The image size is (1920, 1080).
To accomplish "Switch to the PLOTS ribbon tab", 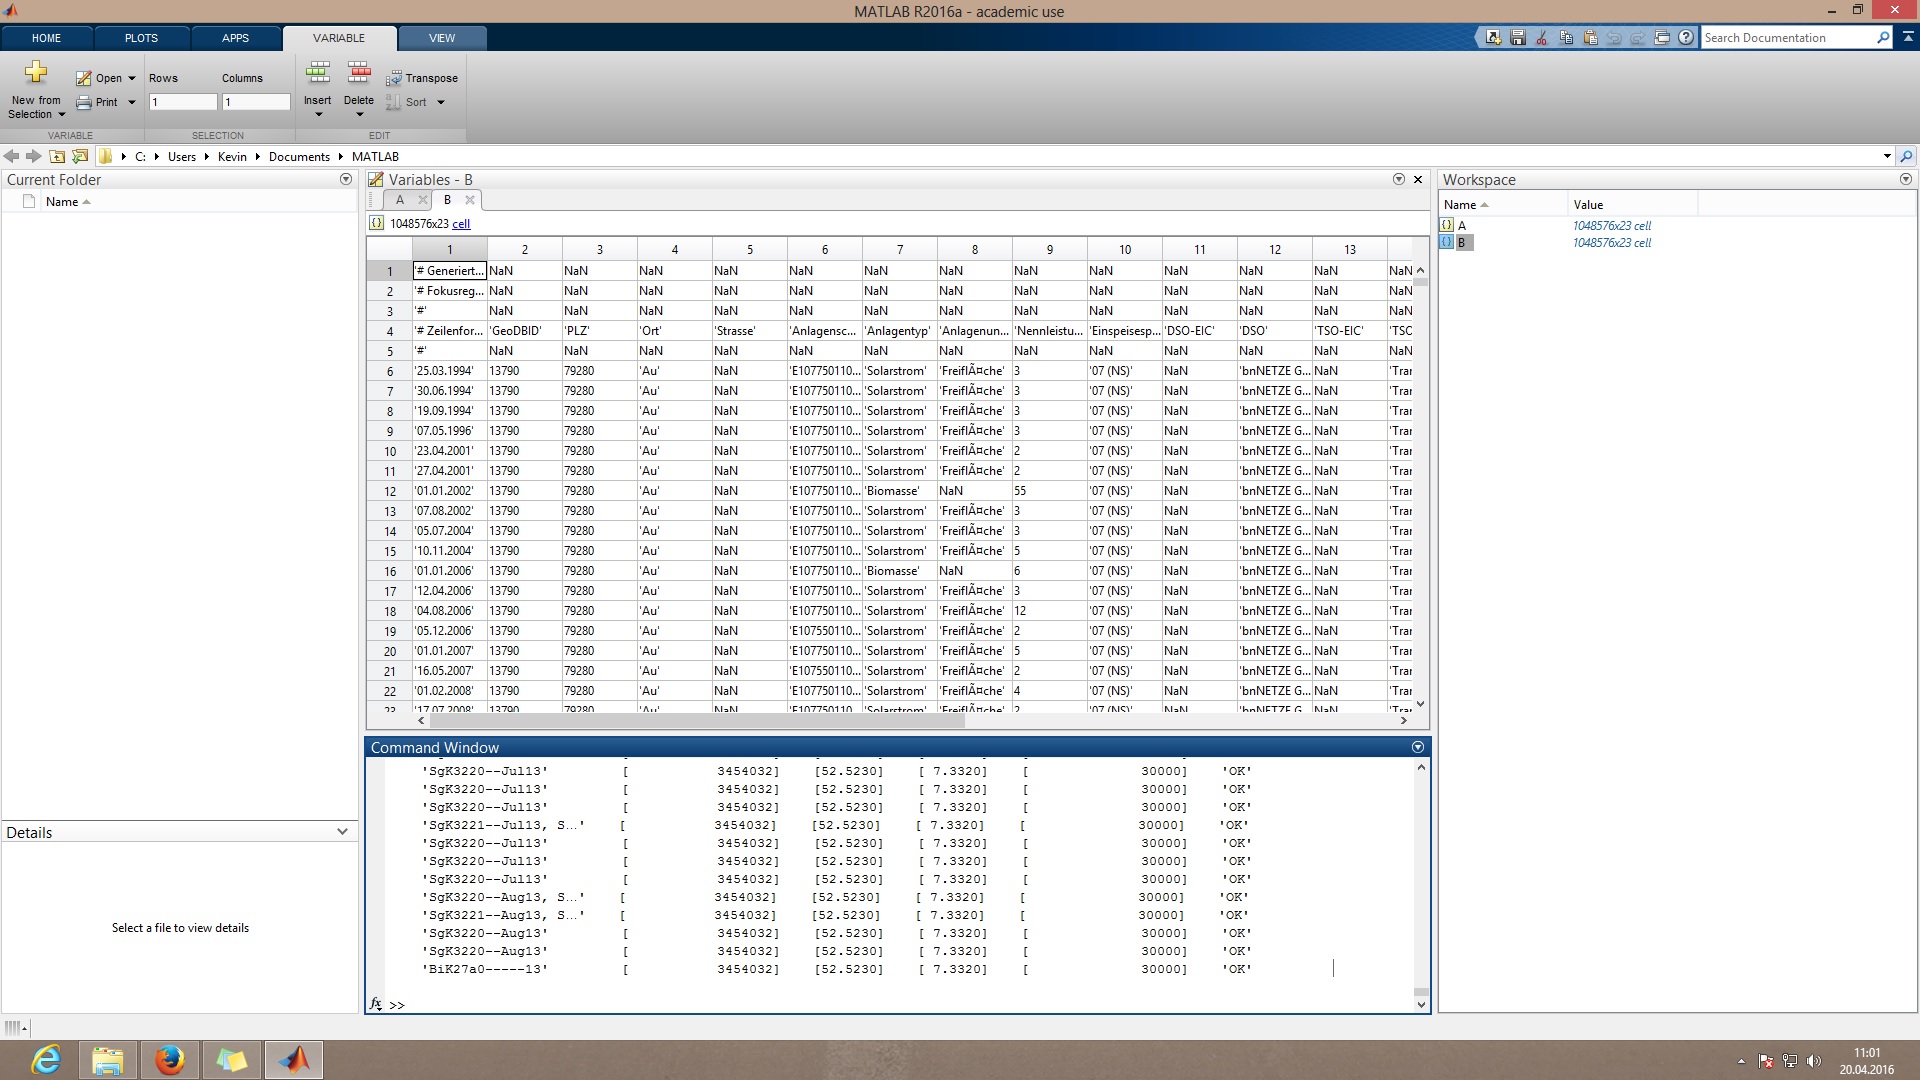I will (141, 38).
